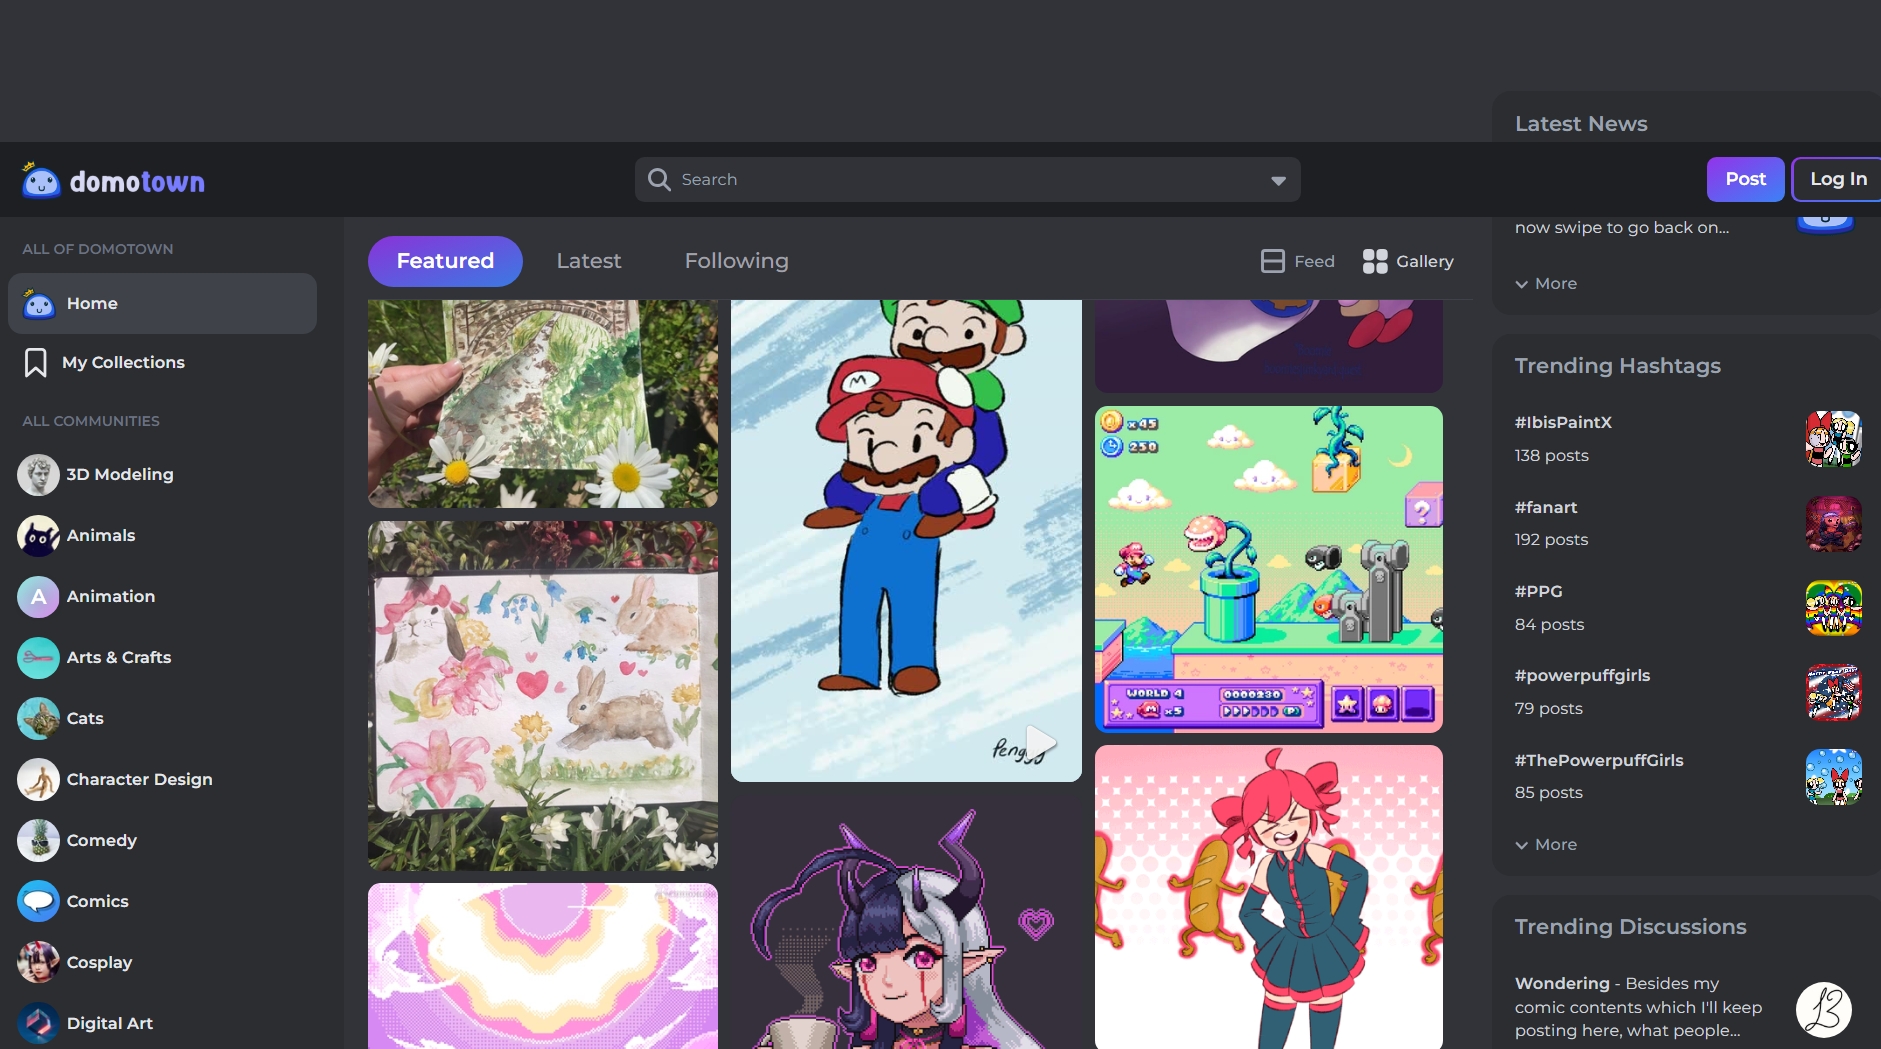Image resolution: width=1881 pixels, height=1049 pixels.
Task: Open the 3D Modeling community icon
Action: tap(38, 475)
